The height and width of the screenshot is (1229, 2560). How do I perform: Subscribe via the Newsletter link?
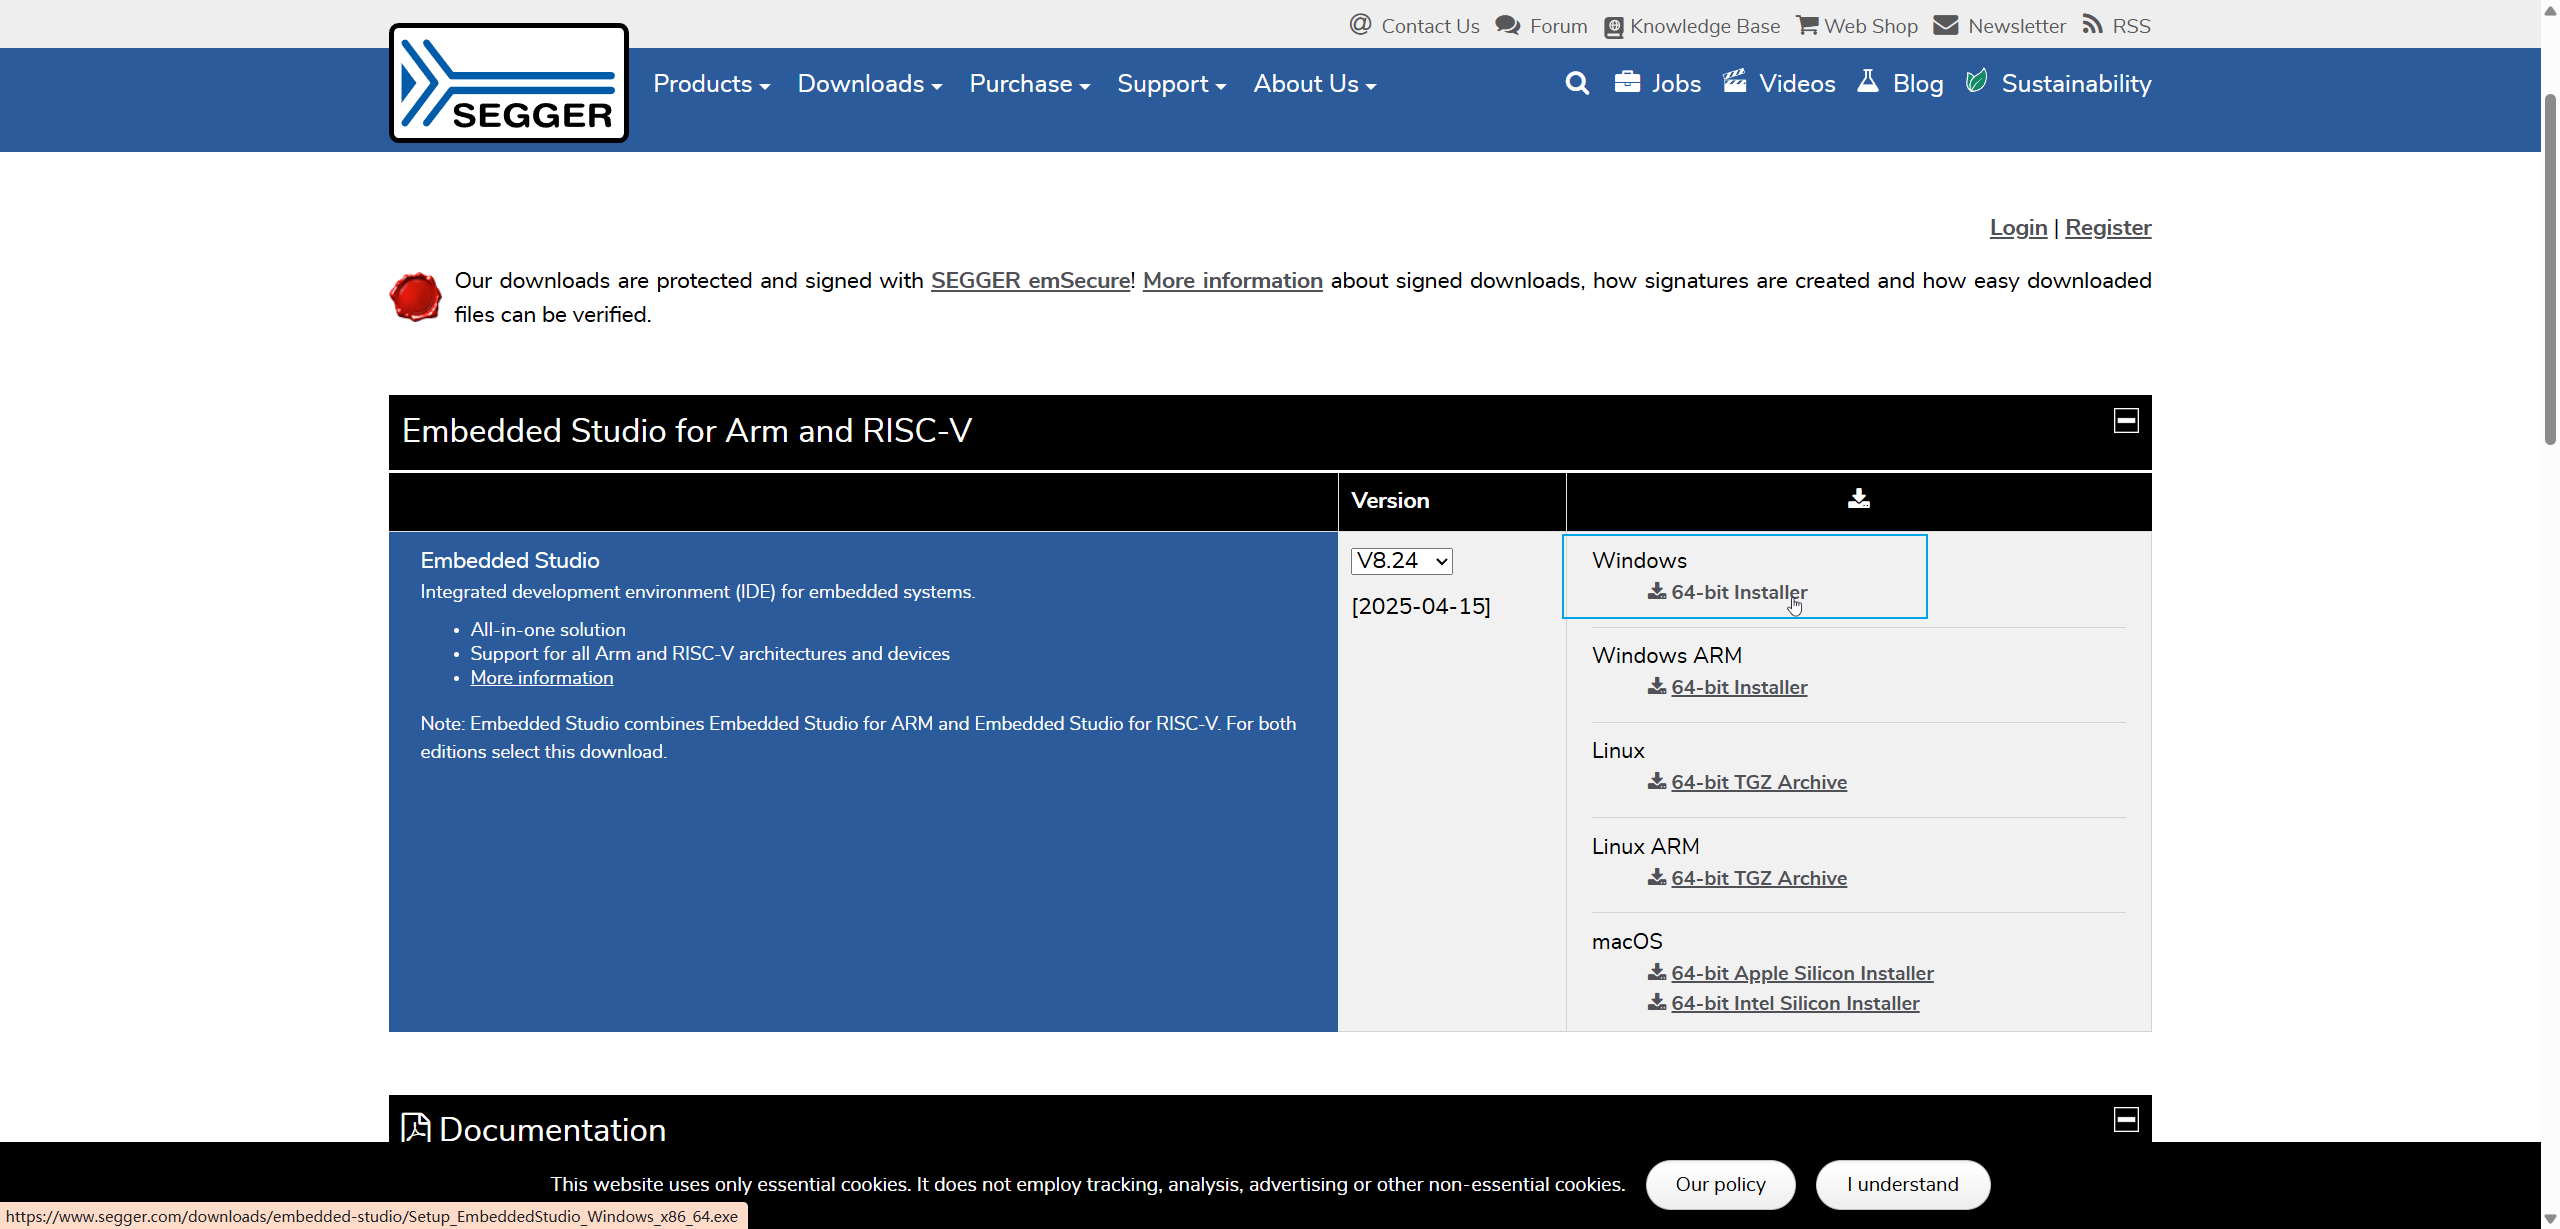(2017, 26)
